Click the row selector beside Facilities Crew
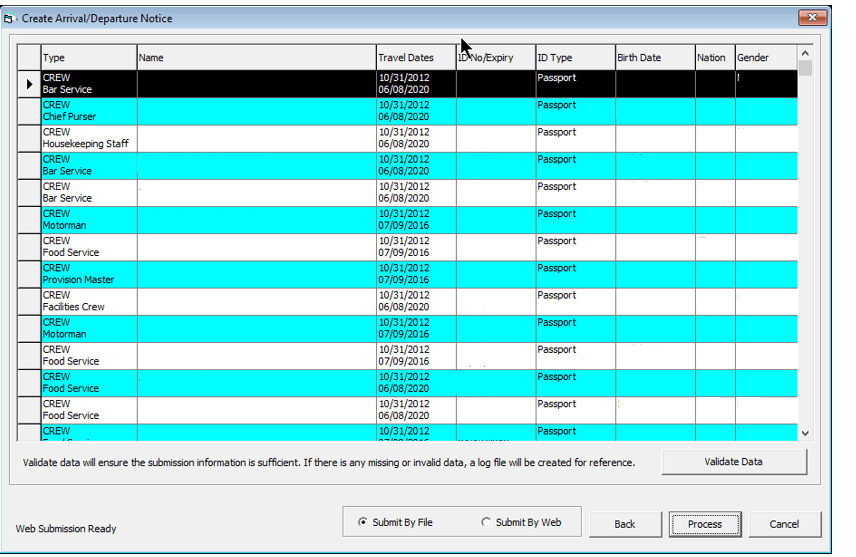 tap(29, 302)
